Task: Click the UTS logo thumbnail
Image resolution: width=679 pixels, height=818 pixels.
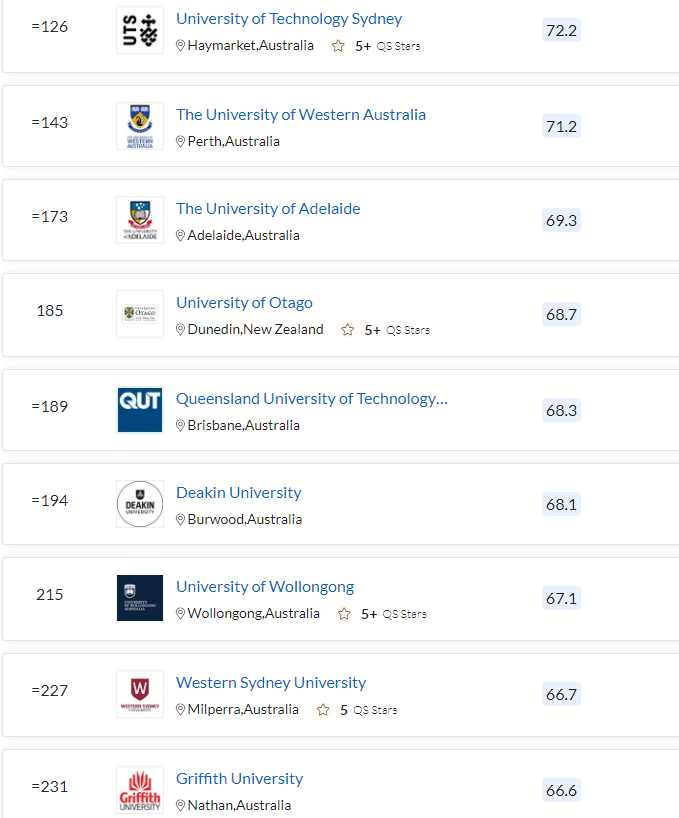Action: (x=140, y=30)
